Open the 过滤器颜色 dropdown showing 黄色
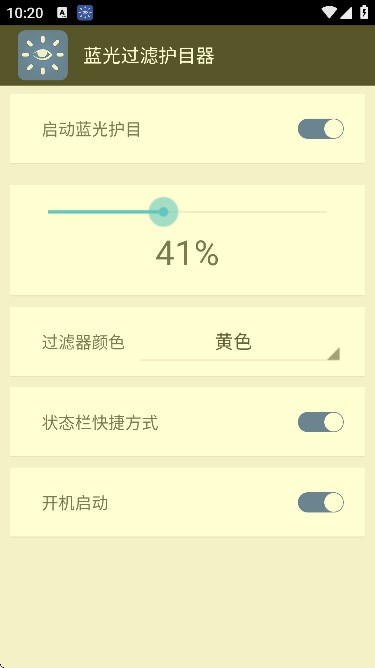The height and width of the screenshot is (668, 375). coord(240,343)
